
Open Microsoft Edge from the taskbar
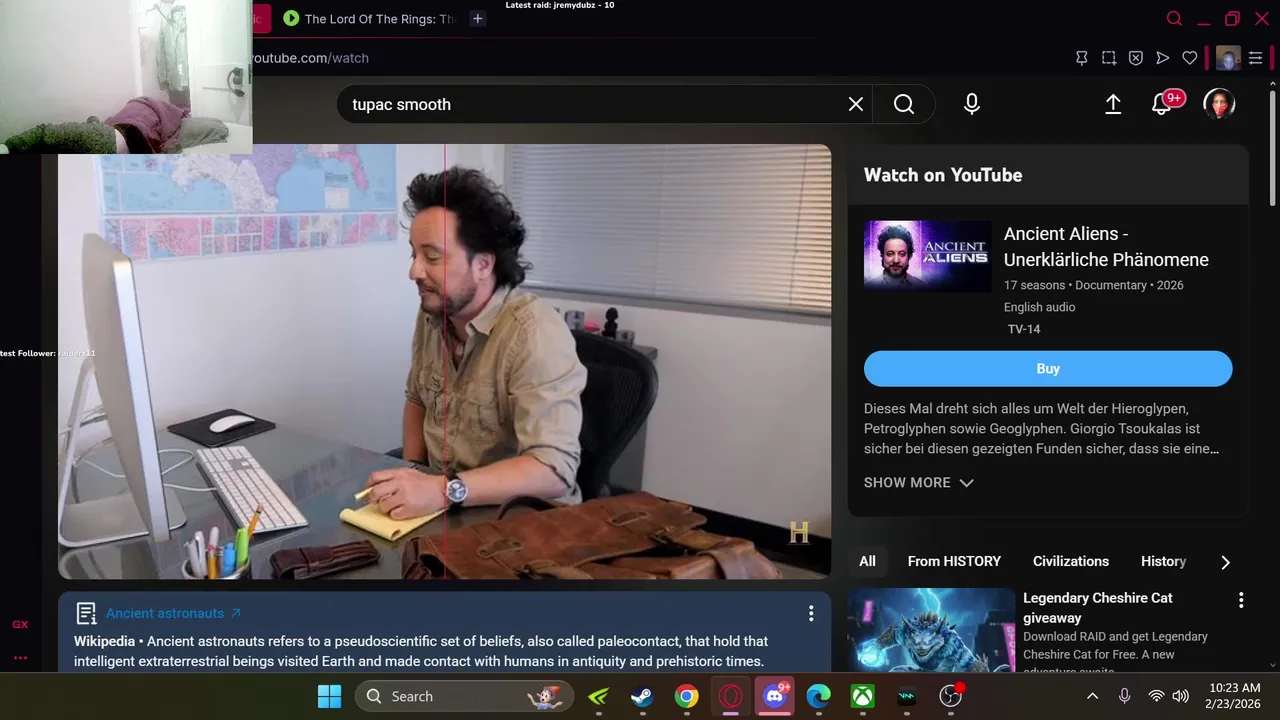819,696
